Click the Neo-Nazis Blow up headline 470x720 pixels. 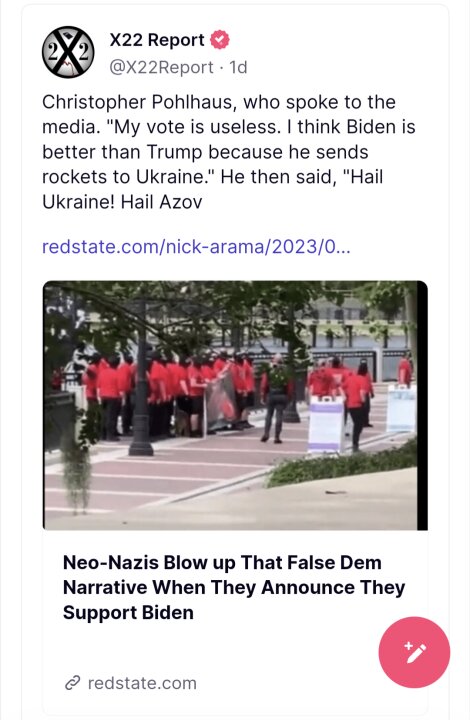(234, 587)
